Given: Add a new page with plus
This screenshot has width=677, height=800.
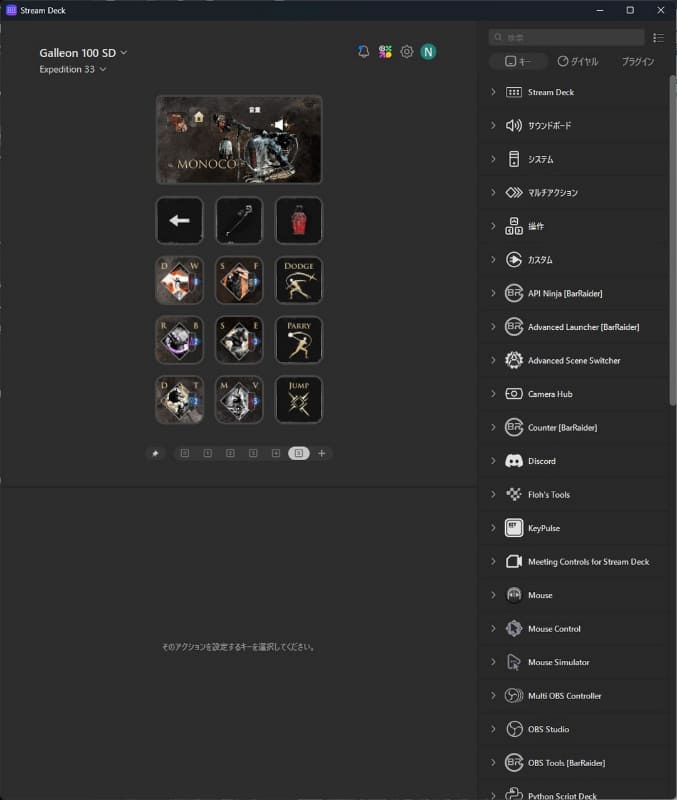Looking at the screenshot, I should (x=321, y=453).
